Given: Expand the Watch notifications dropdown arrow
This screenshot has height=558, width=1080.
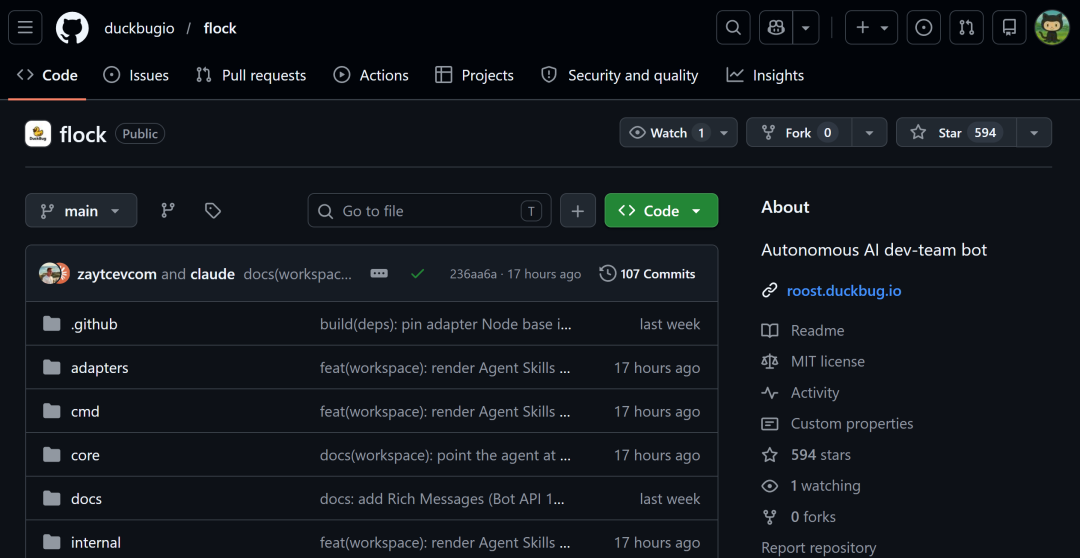Looking at the screenshot, I should 724,133.
